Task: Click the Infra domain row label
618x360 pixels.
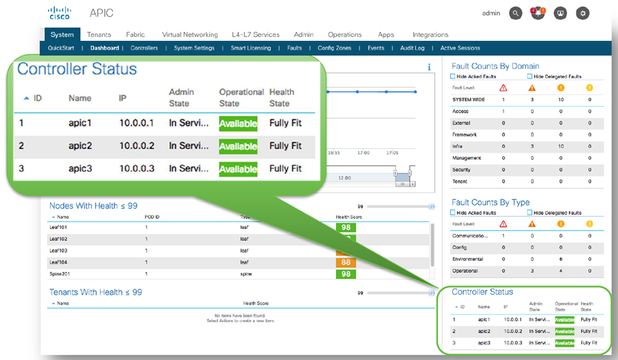Action: 457,146
